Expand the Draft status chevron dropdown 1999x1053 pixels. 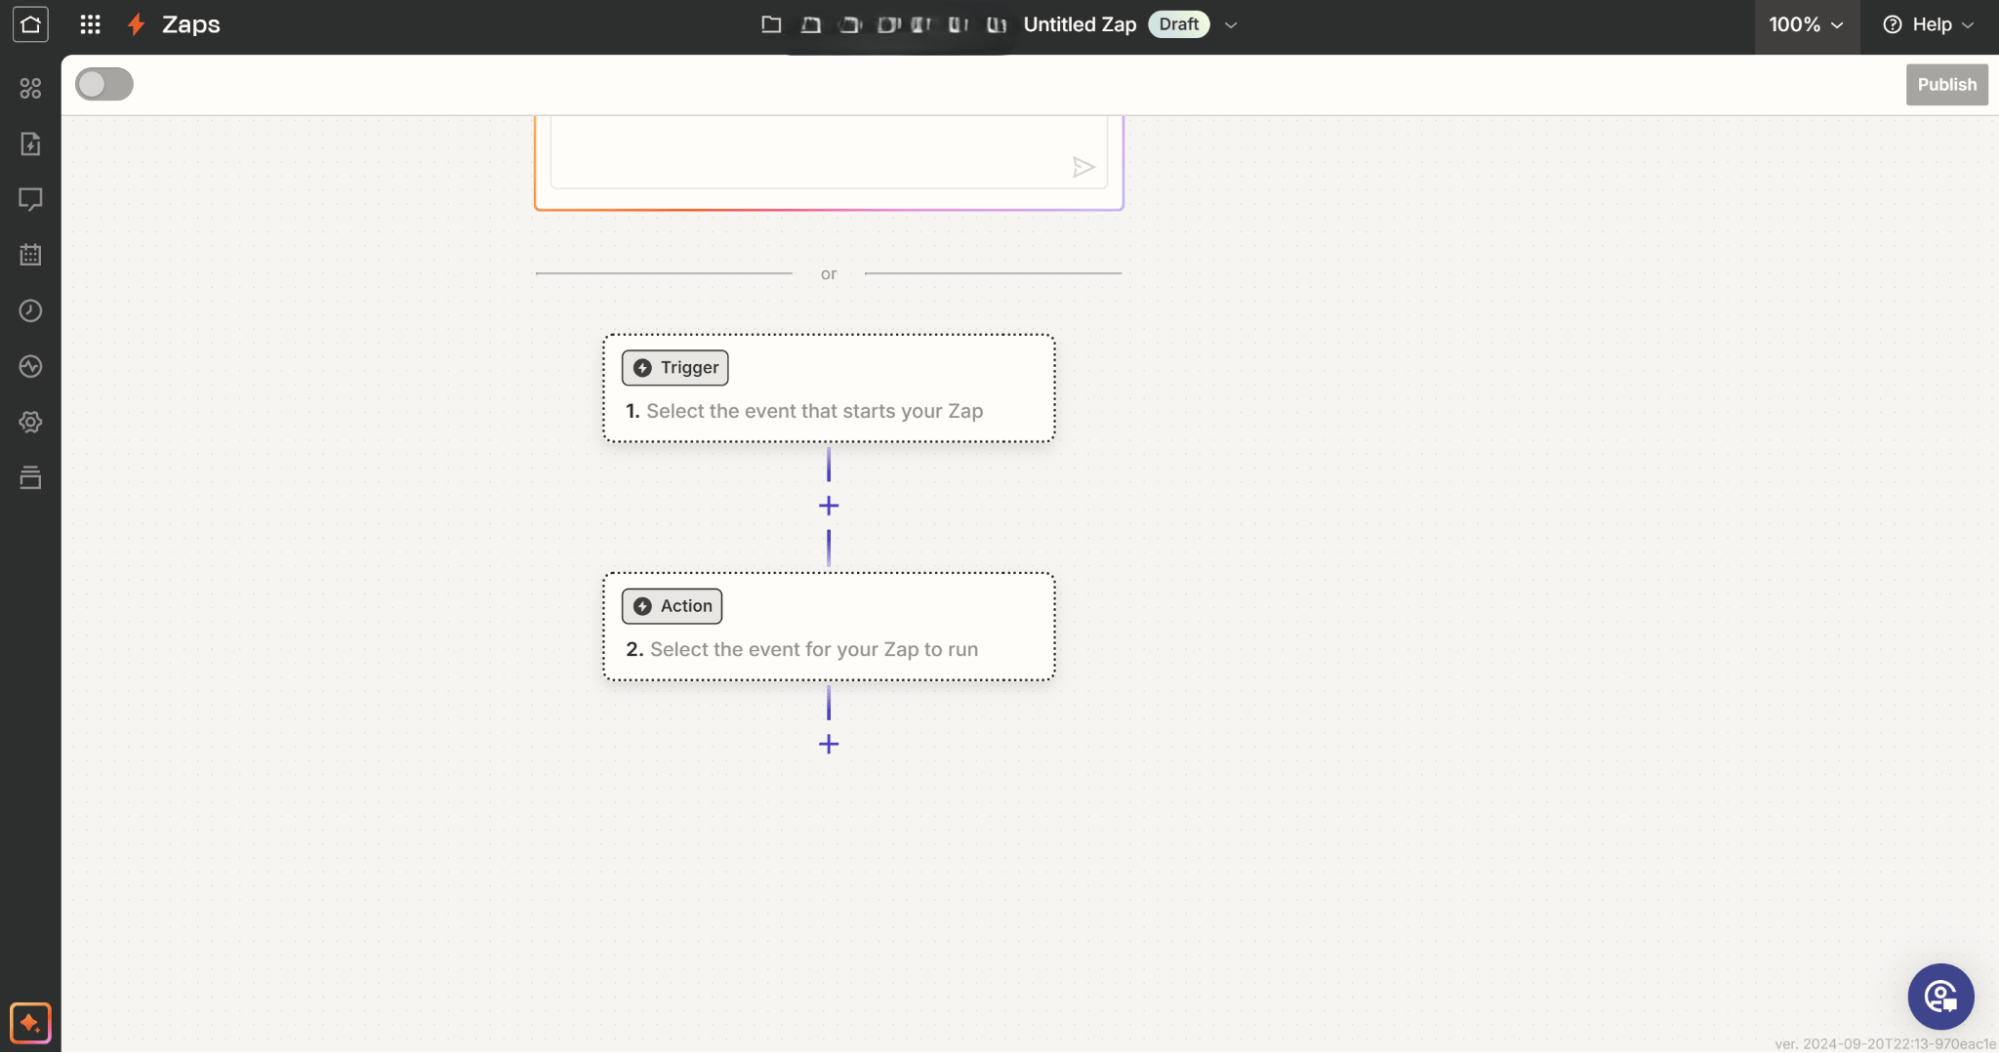click(x=1230, y=24)
